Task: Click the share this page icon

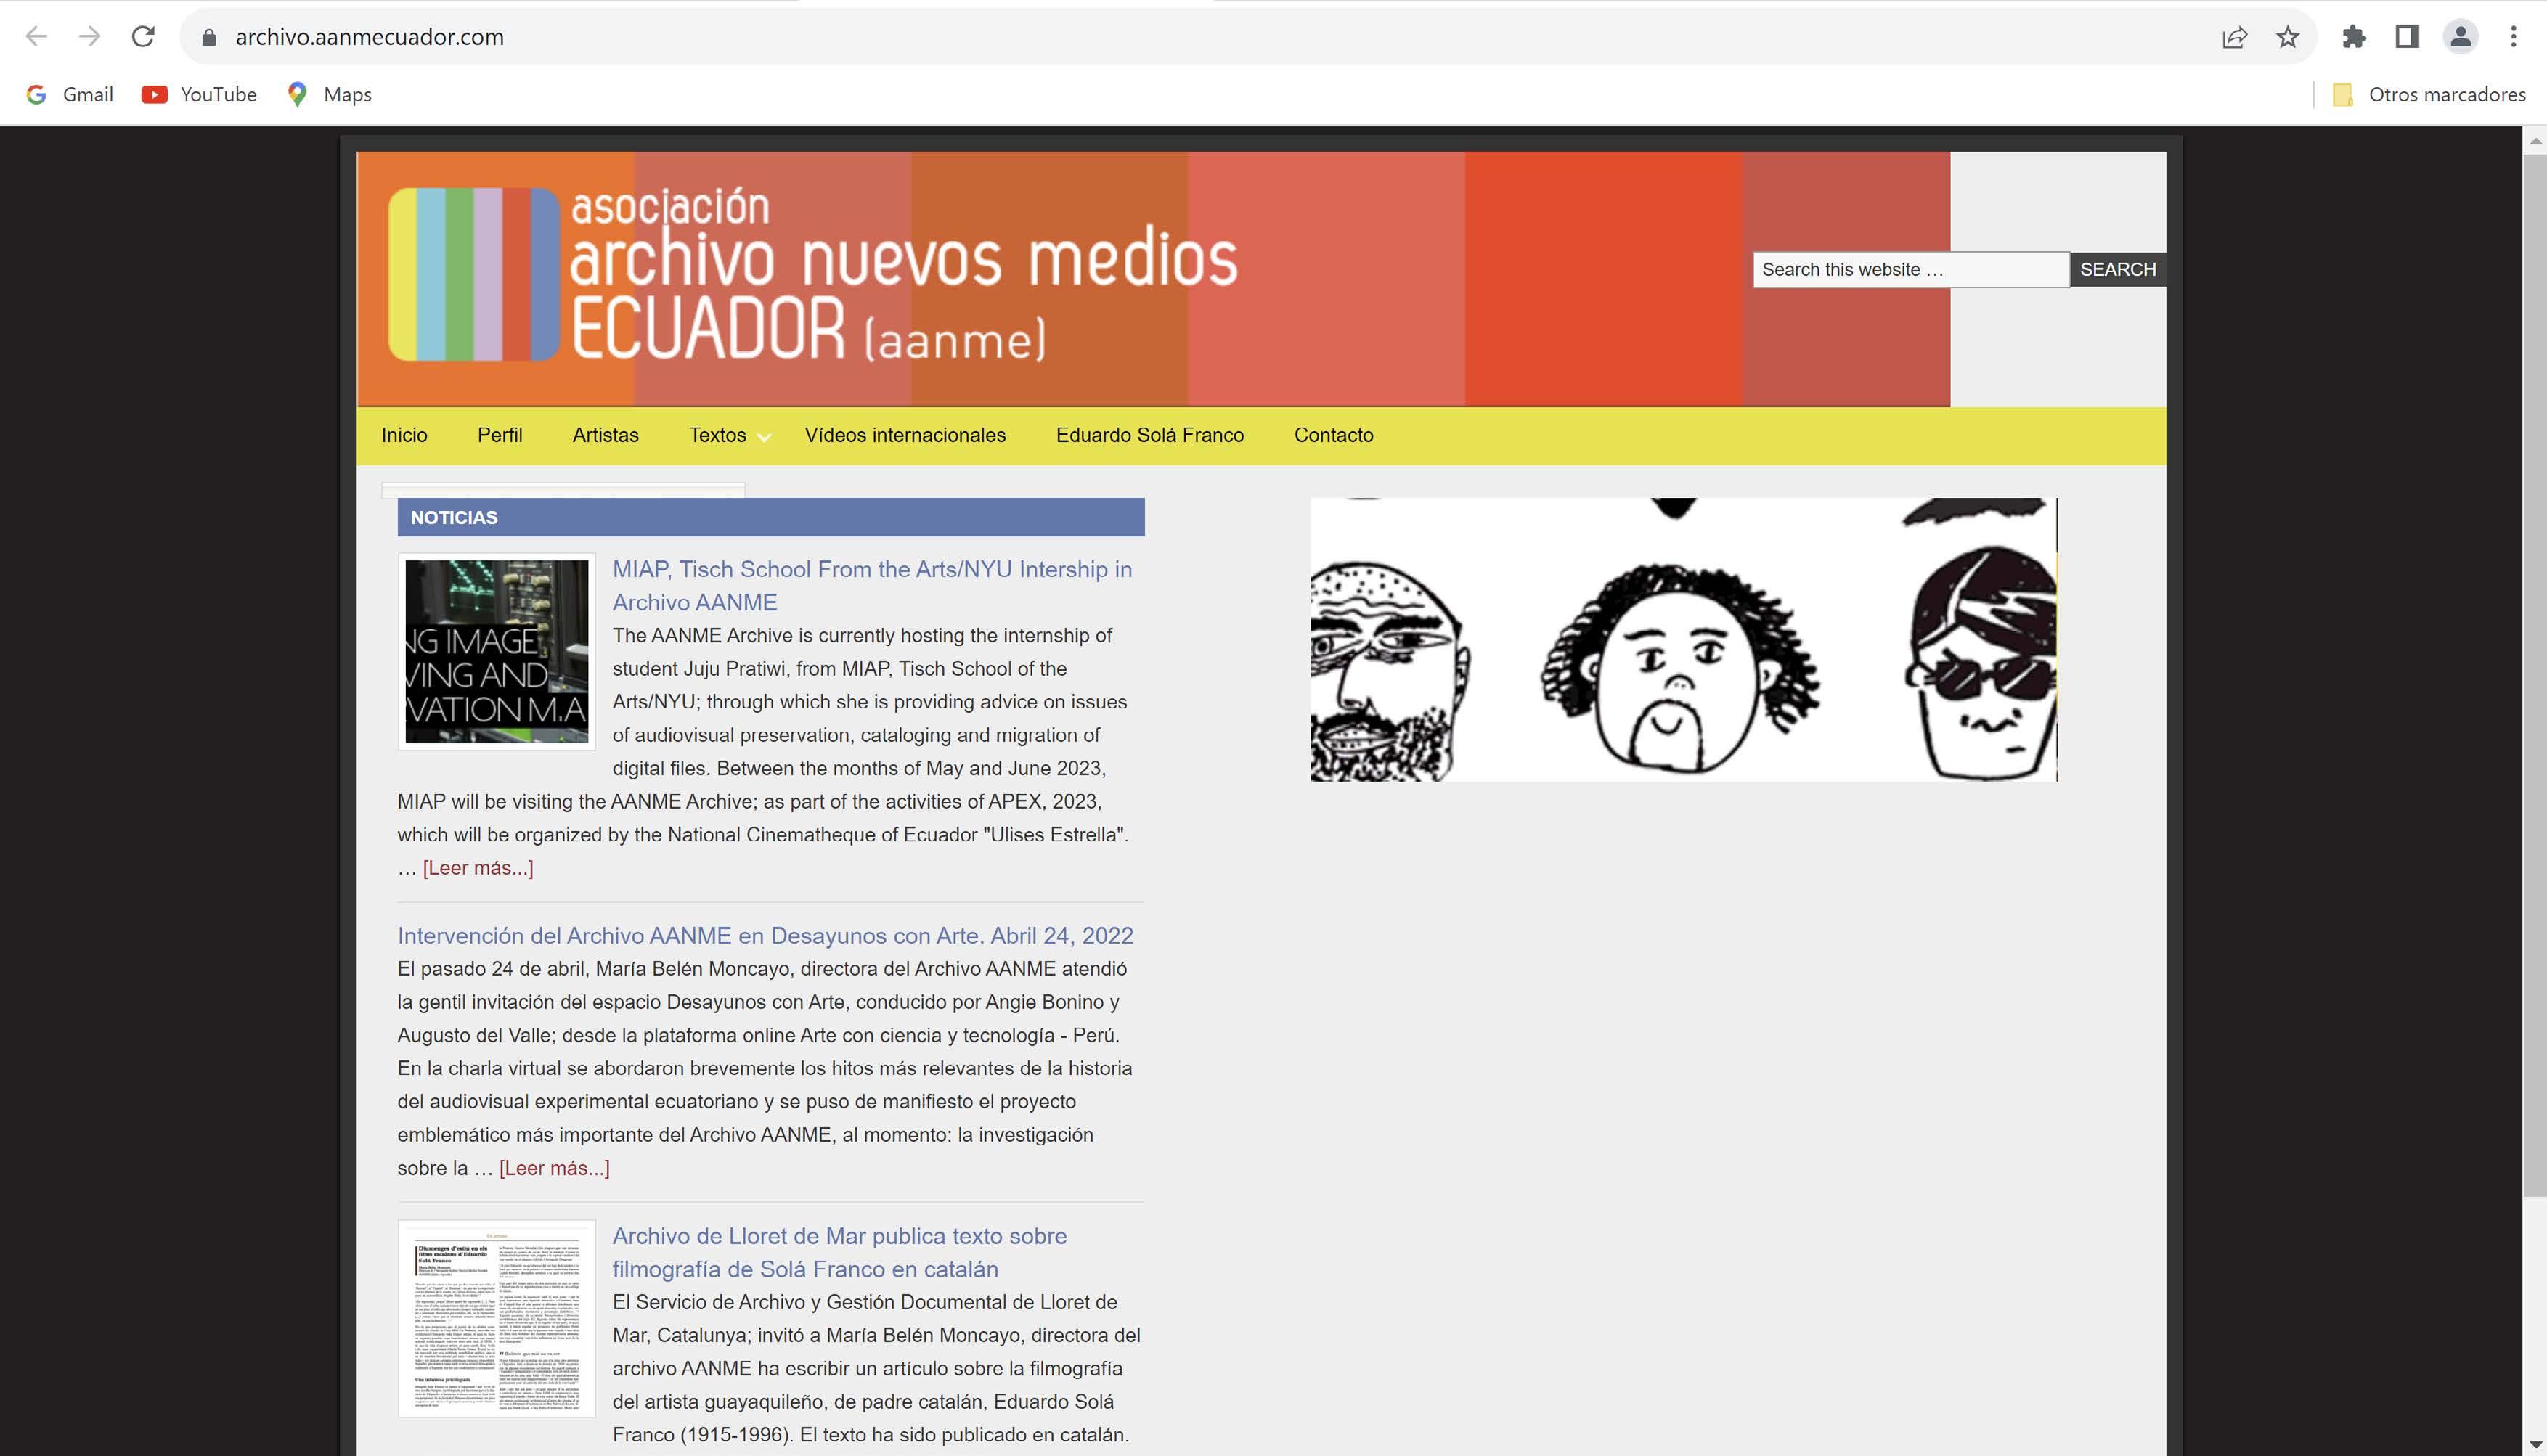Action: click(2234, 37)
